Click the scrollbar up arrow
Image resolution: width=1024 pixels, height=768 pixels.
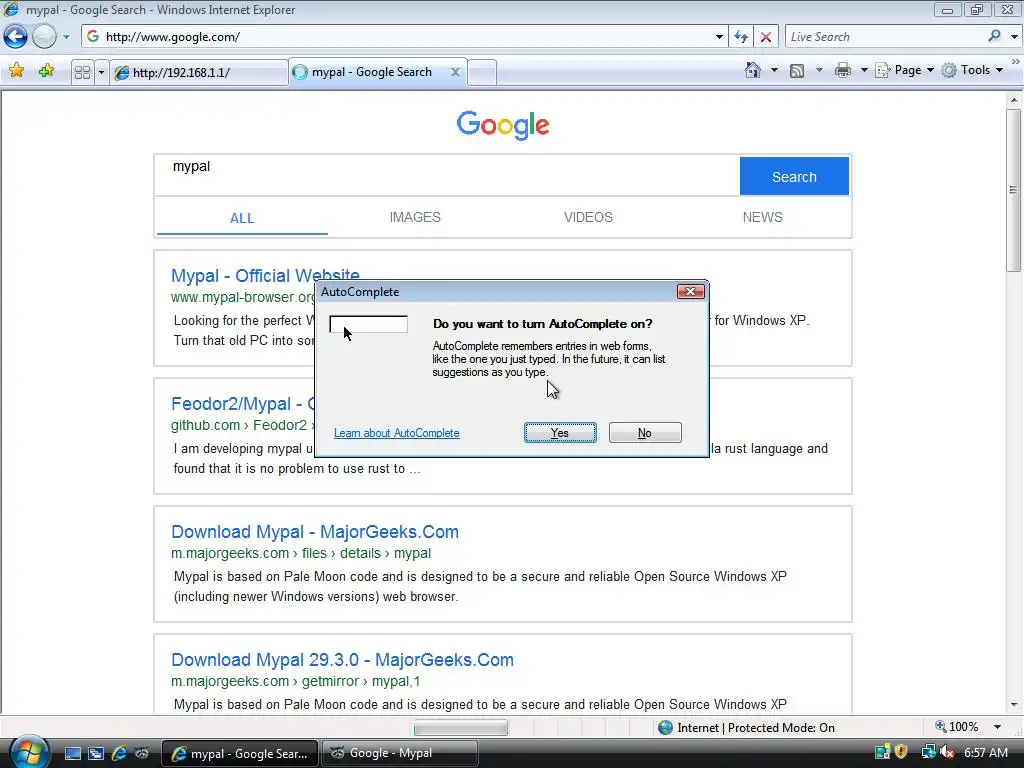1014,100
